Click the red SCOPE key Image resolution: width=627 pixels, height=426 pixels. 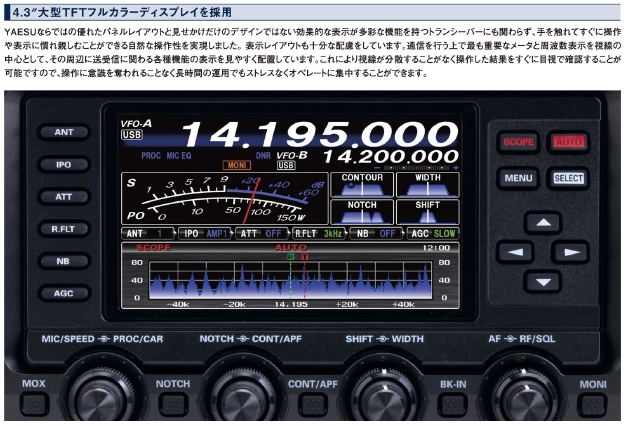518,142
